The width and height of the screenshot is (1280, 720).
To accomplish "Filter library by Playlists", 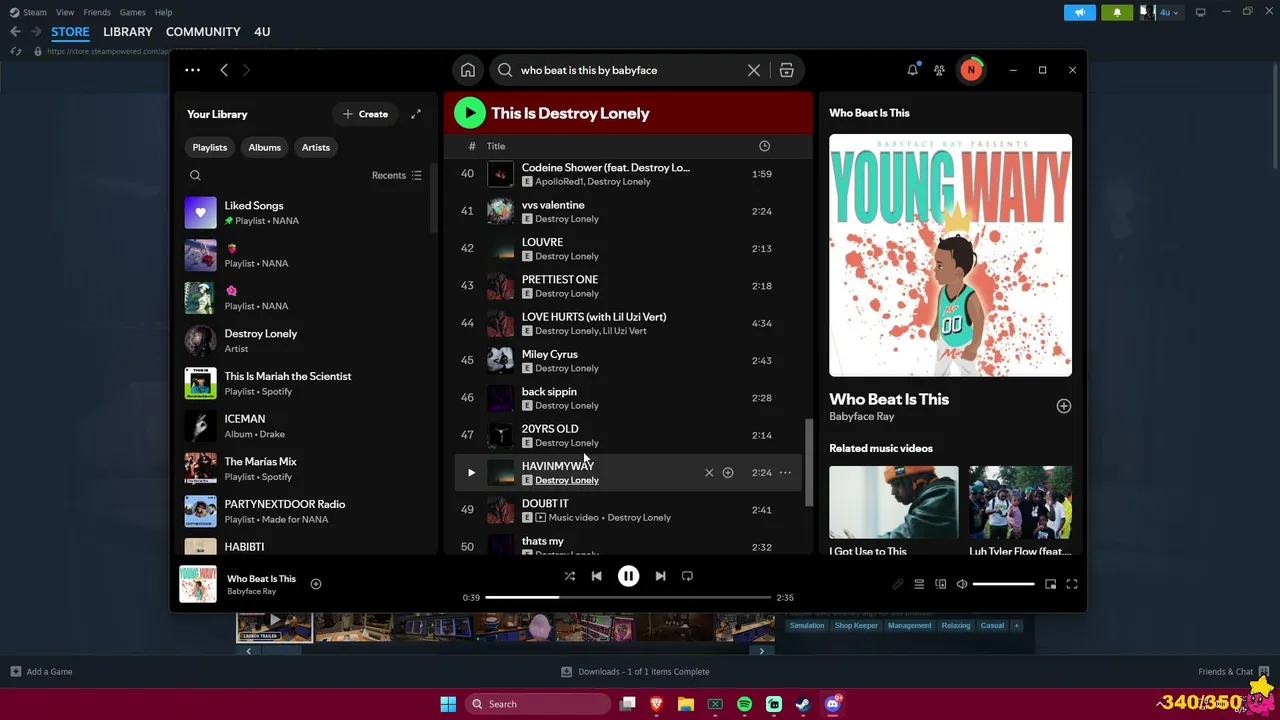I will (210, 147).
